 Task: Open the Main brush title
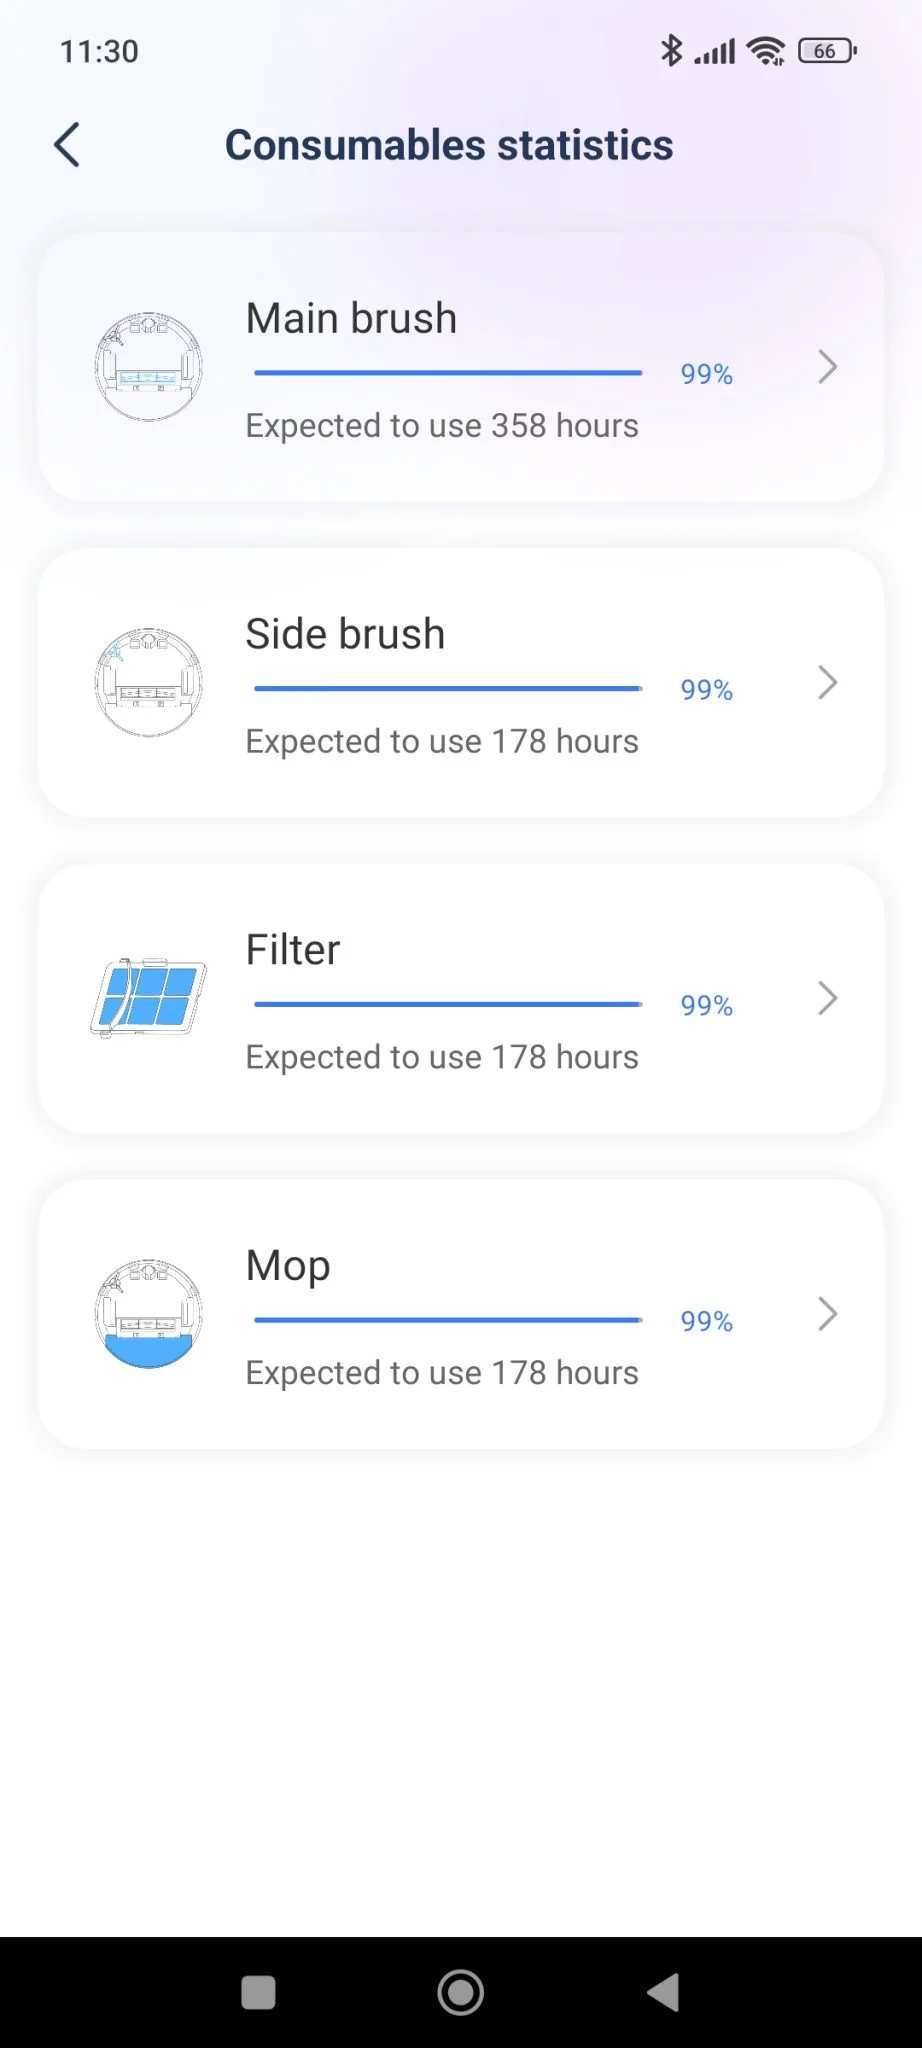(351, 318)
